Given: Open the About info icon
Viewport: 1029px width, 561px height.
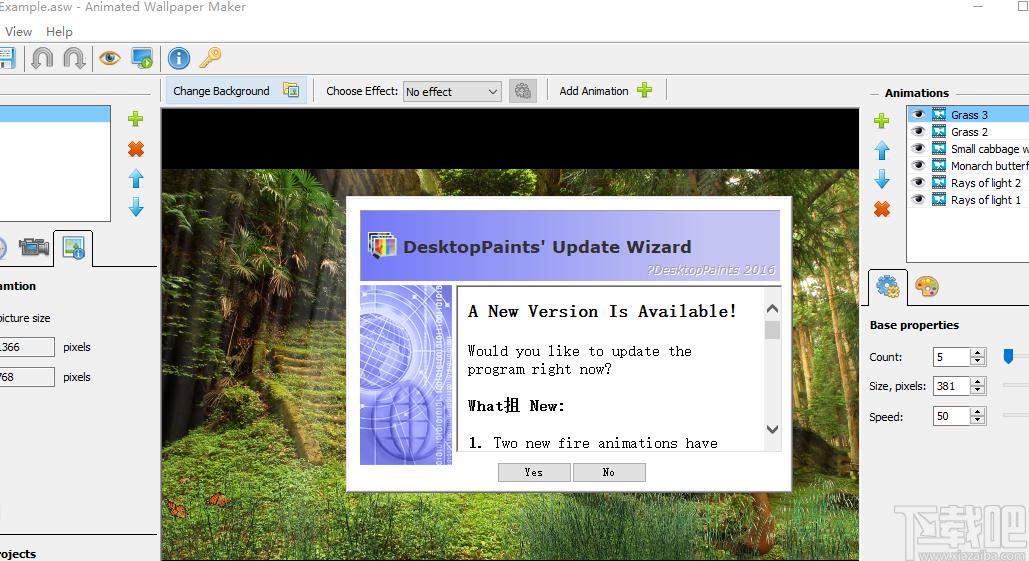Looking at the screenshot, I should (x=179, y=58).
